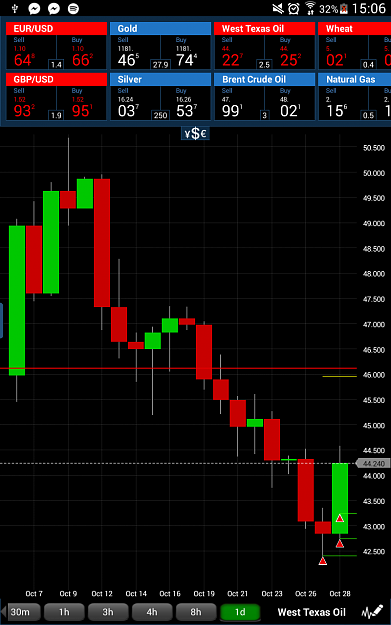Tap the muted sound status icon
This screenshot has width=391, height=625.
click(278, 8)
